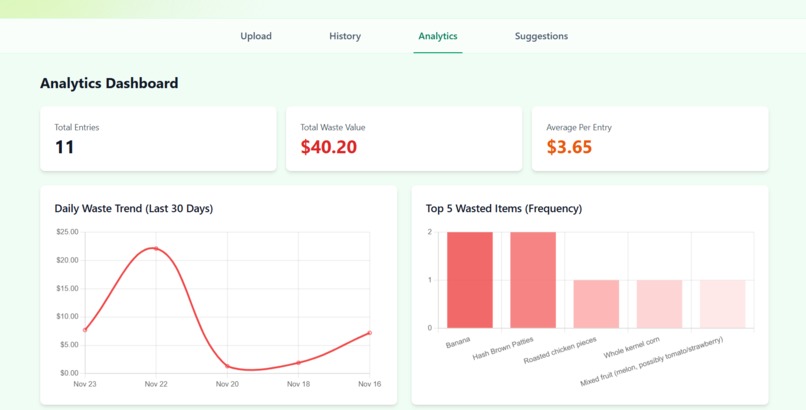
Task: Click the Top 5 Wasted Items title
Action: coord(504,209)
